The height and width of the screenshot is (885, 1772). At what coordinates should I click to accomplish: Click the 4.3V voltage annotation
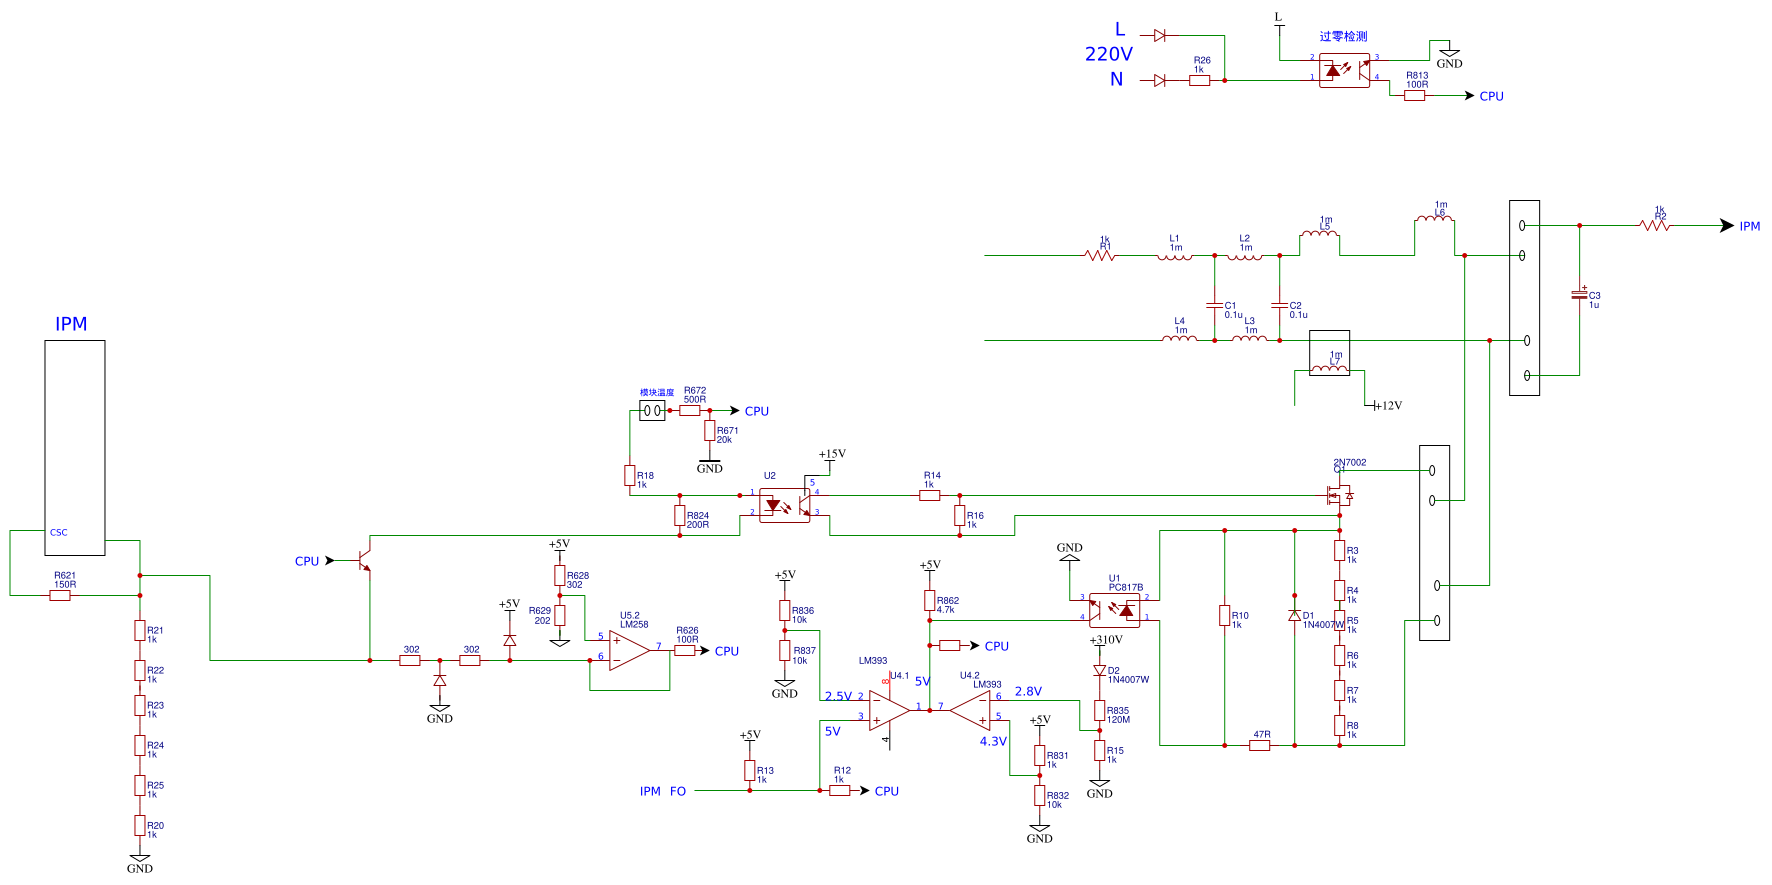[x=993, y=741]
